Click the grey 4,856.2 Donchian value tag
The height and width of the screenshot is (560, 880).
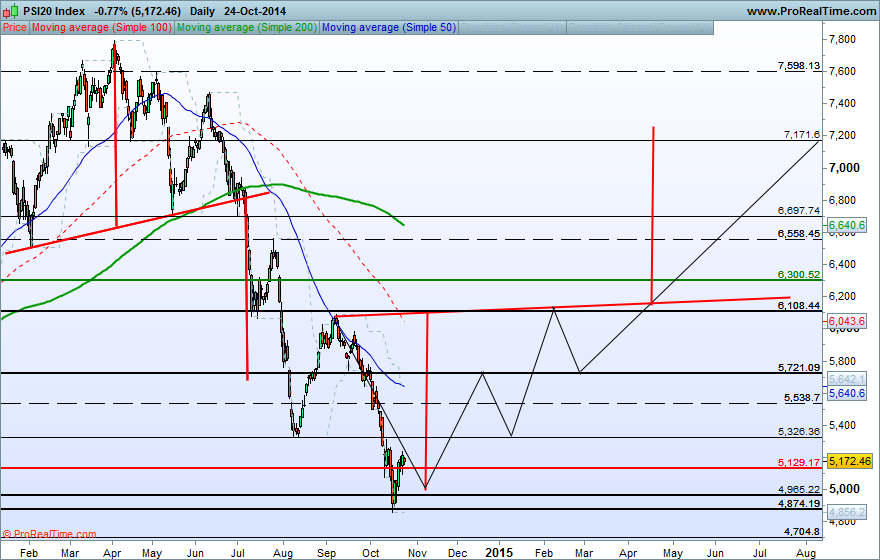tap(847, 512)
